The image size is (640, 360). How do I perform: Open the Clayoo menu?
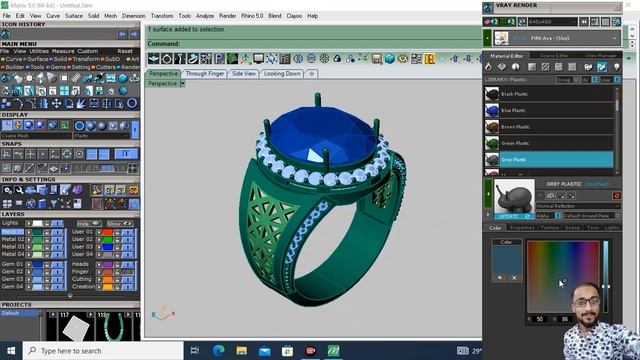coord(294,16)
